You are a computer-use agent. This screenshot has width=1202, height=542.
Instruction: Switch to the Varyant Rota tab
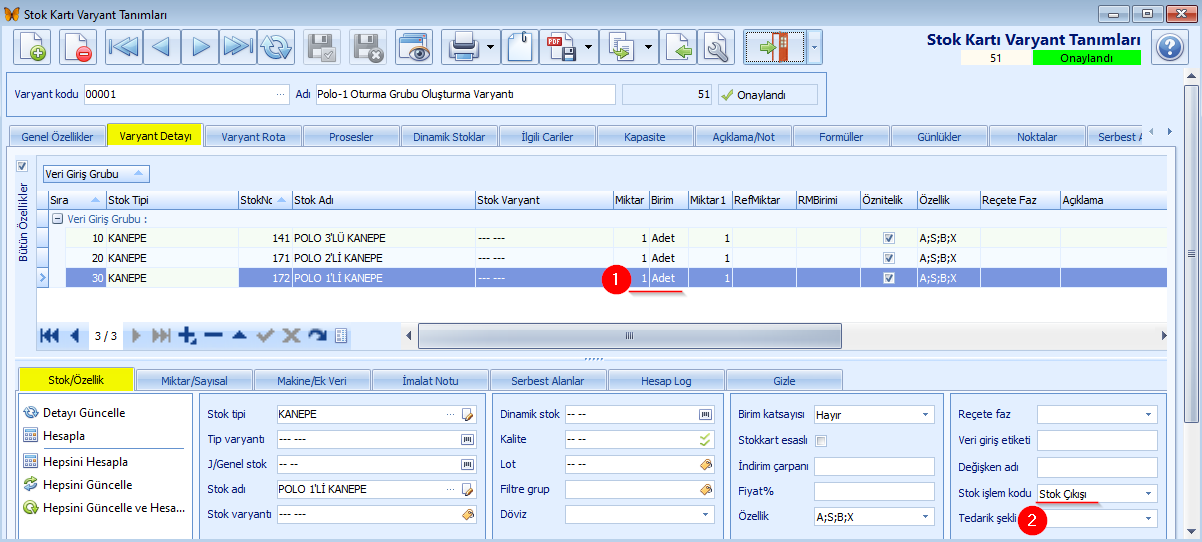coord(253,136)
